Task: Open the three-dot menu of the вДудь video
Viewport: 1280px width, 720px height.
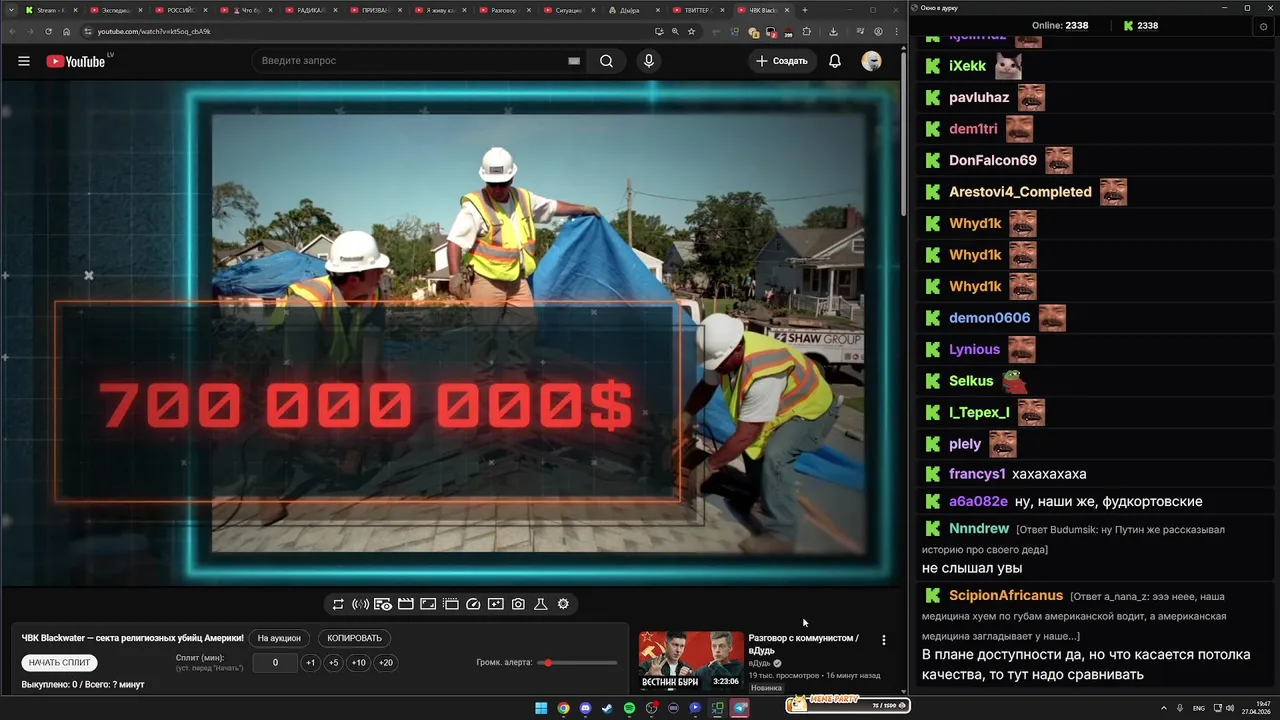Action: click(x=883, y=640)
